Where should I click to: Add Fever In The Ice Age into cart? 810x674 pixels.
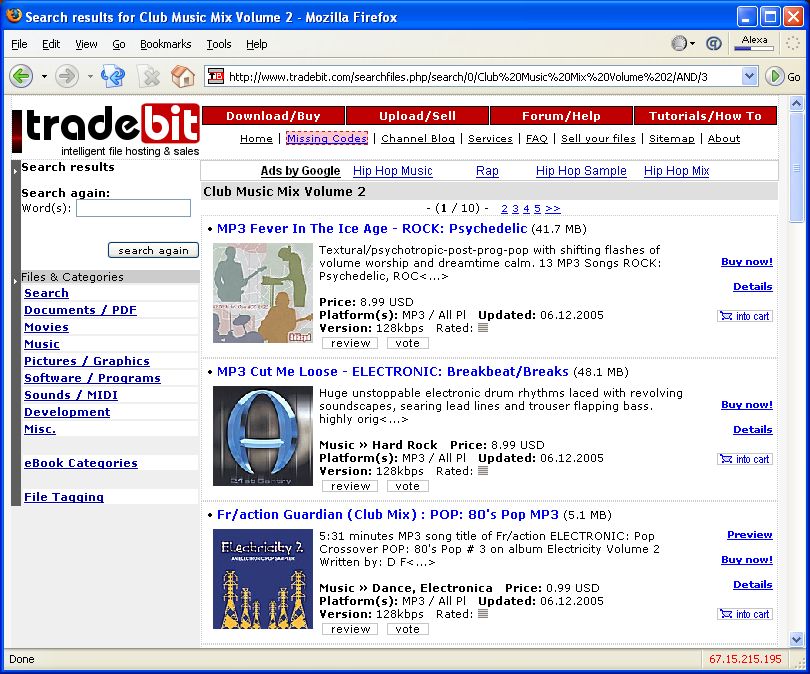tap(745, 316)
